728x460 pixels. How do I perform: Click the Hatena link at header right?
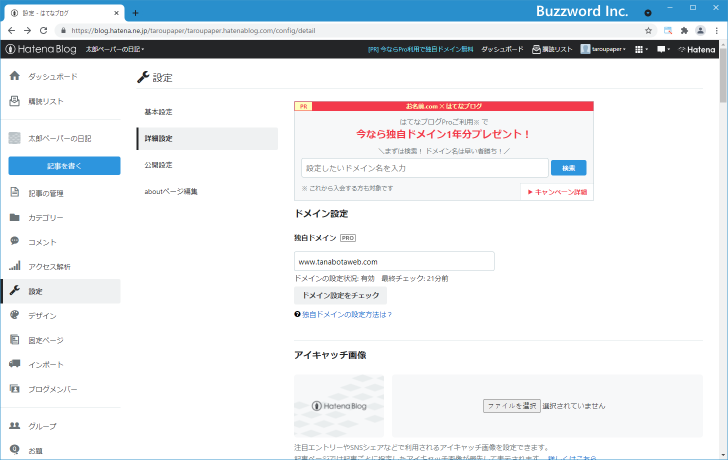pos(697,49)
